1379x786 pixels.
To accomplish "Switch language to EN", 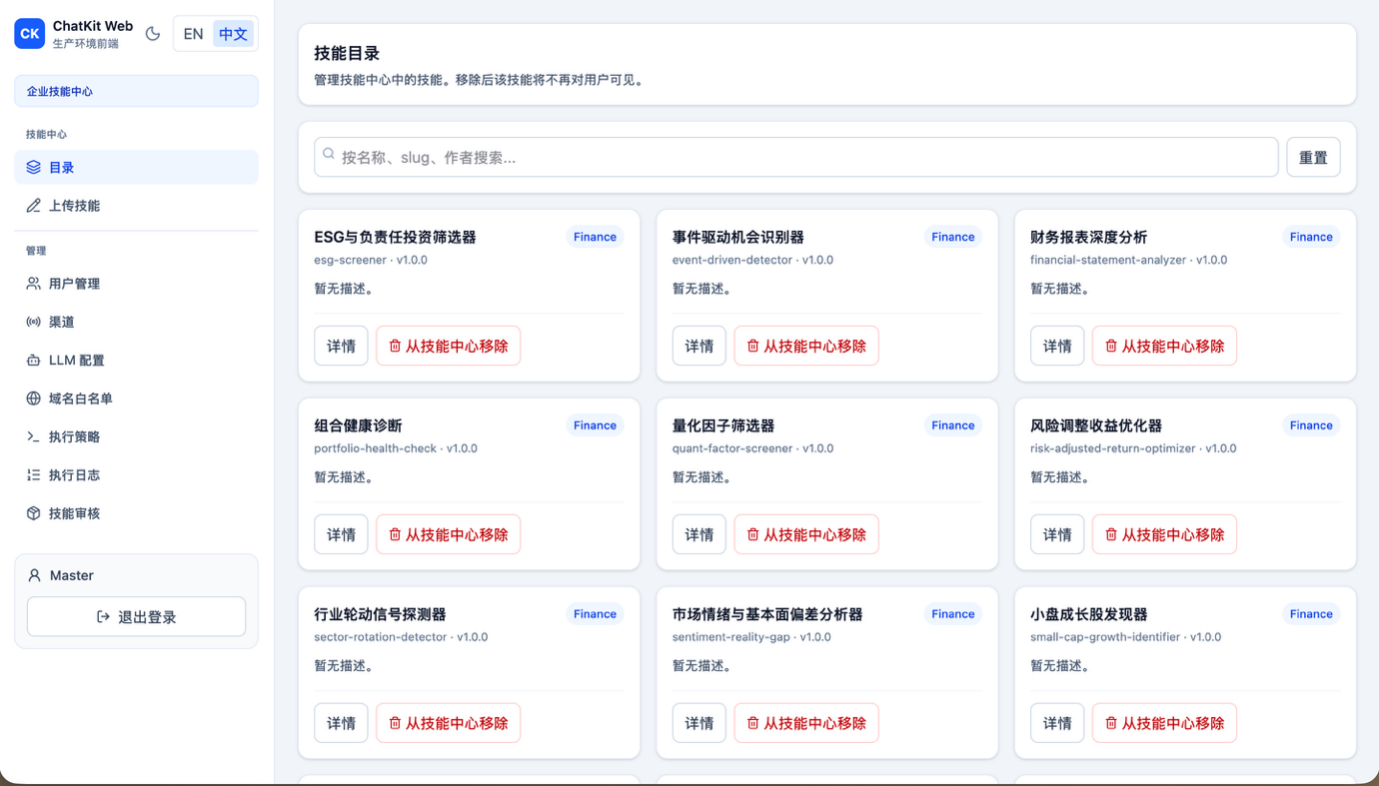I will (x=193, y=34).
